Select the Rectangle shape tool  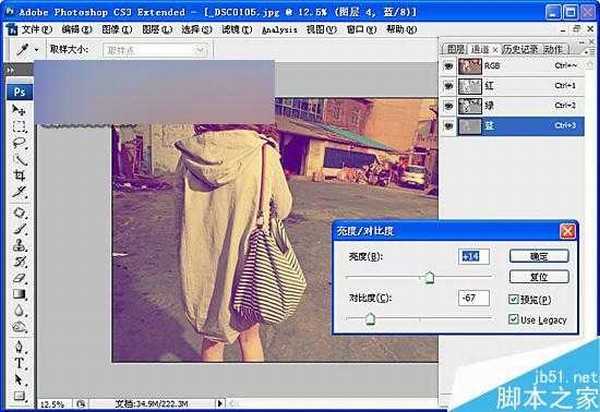point(19,395)
